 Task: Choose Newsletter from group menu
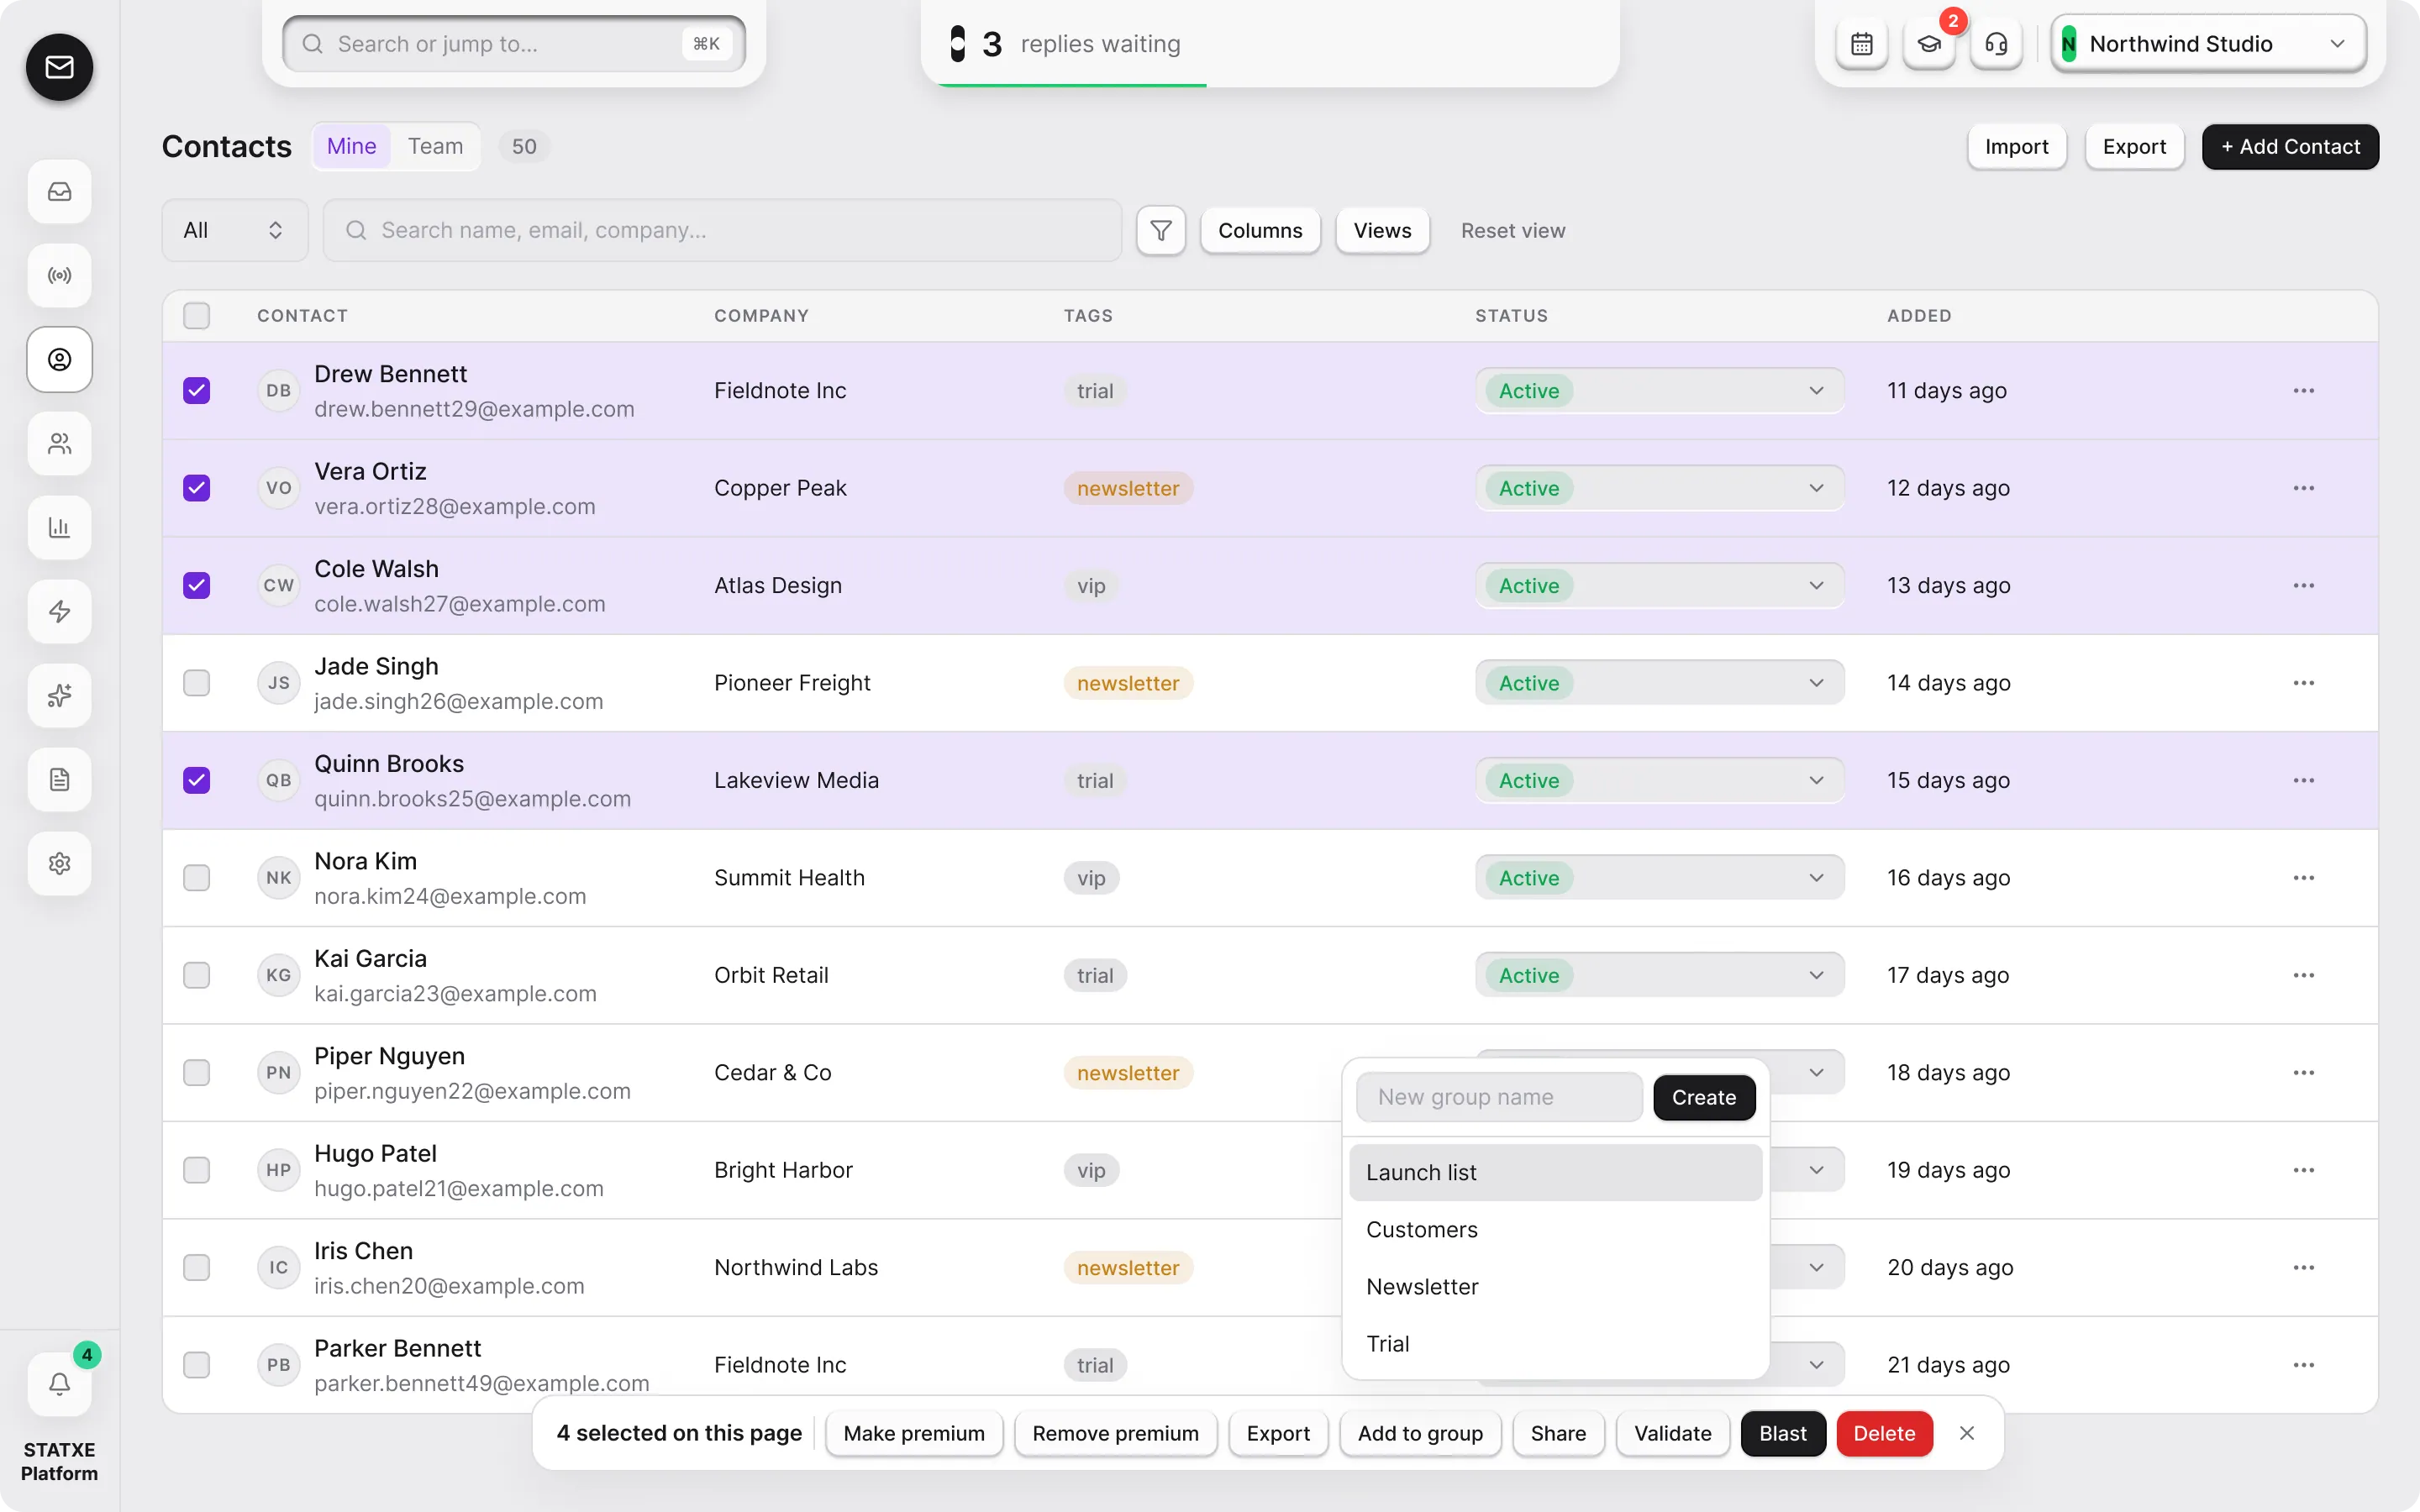(1555, 1287)
